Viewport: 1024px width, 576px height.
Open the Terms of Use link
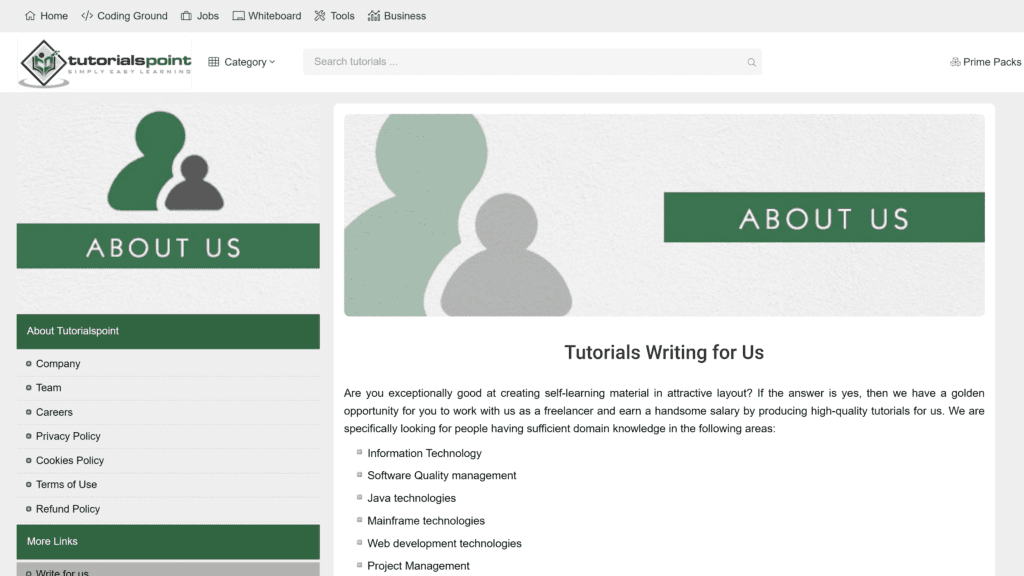pos(66,485)
